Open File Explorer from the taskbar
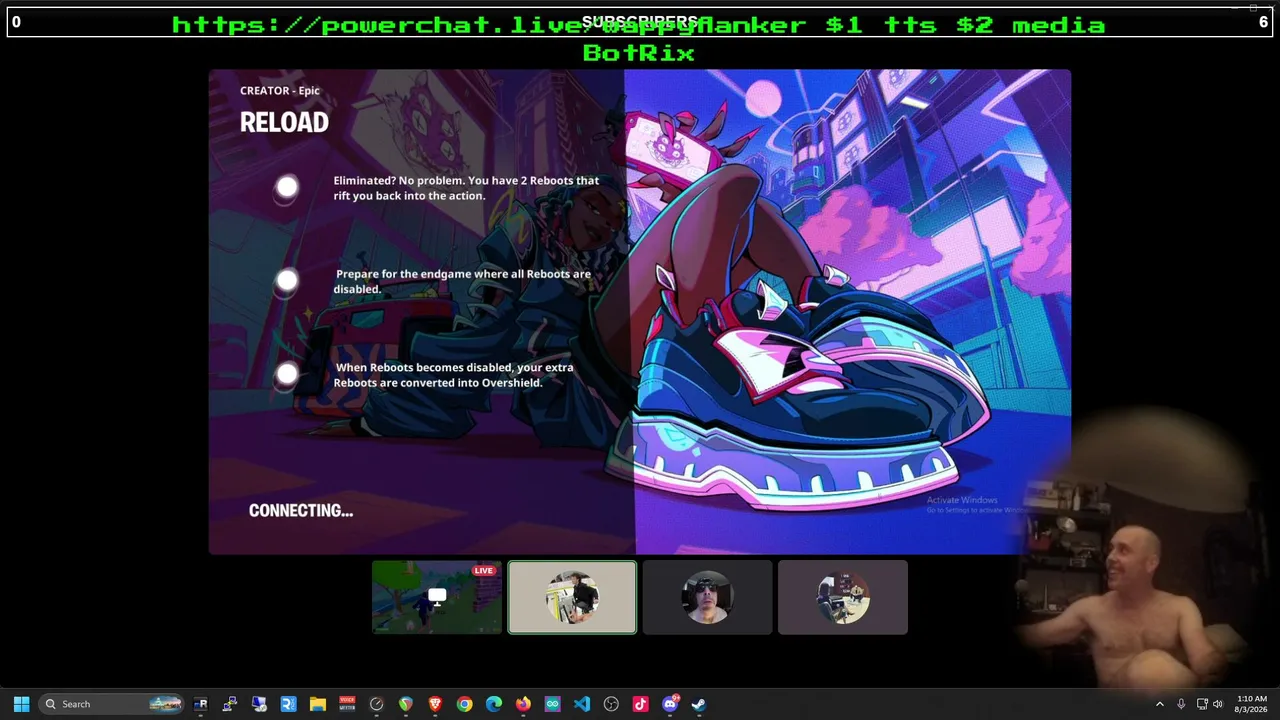This screenshot has height=720, width=1280. coord(318,704)
